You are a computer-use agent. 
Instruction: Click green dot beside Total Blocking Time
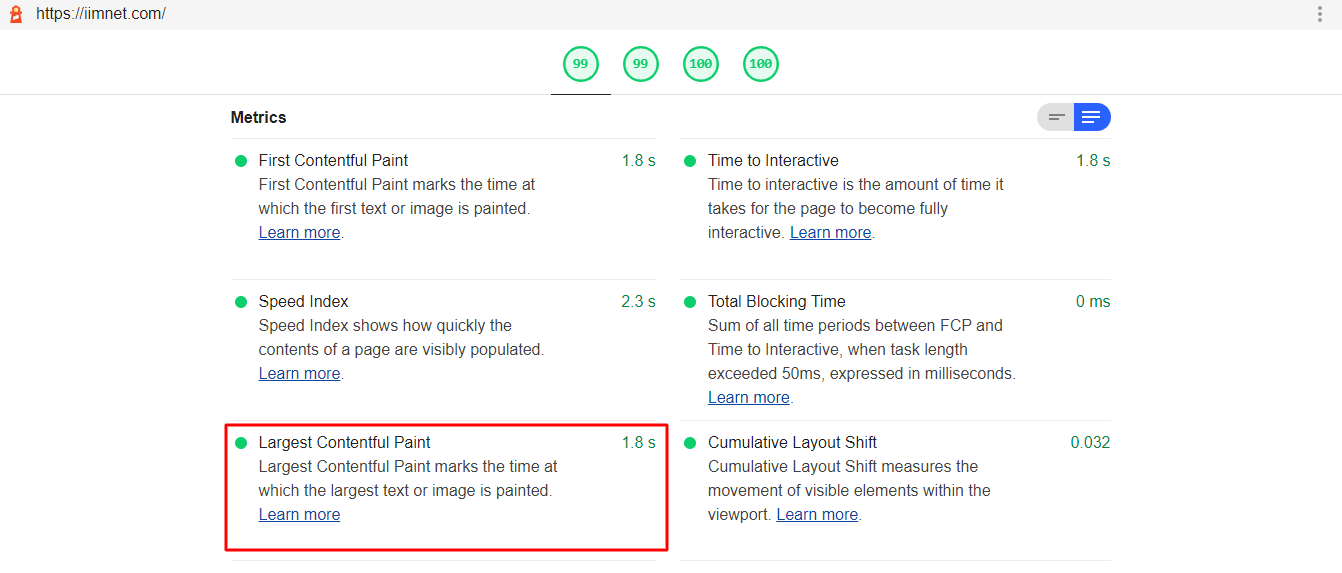coord(690,302)
